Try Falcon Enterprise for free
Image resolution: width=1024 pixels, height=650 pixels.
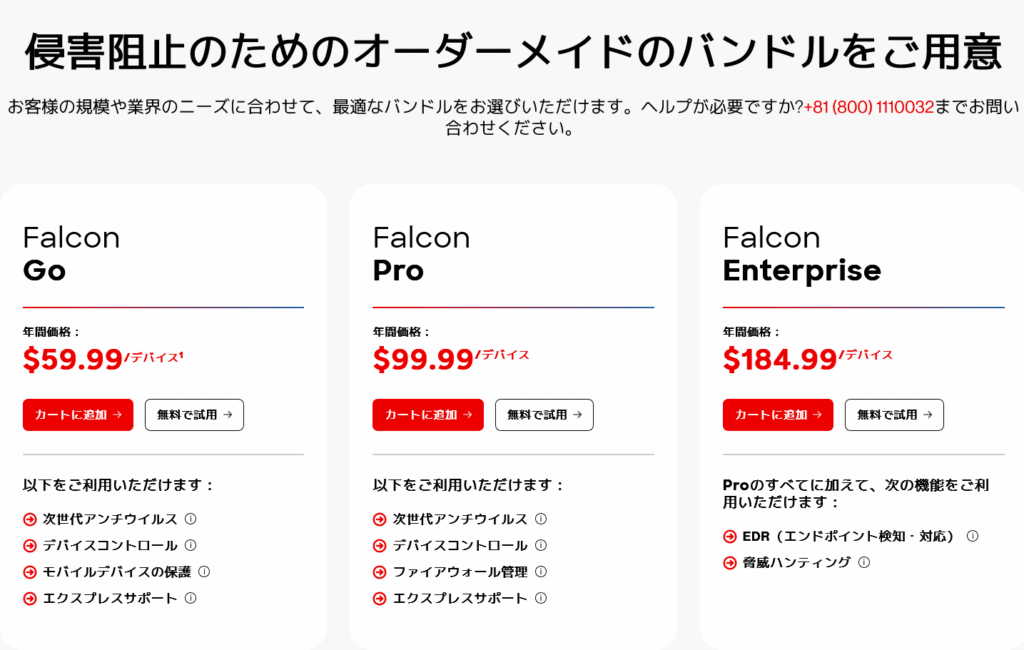coord(894,415)
